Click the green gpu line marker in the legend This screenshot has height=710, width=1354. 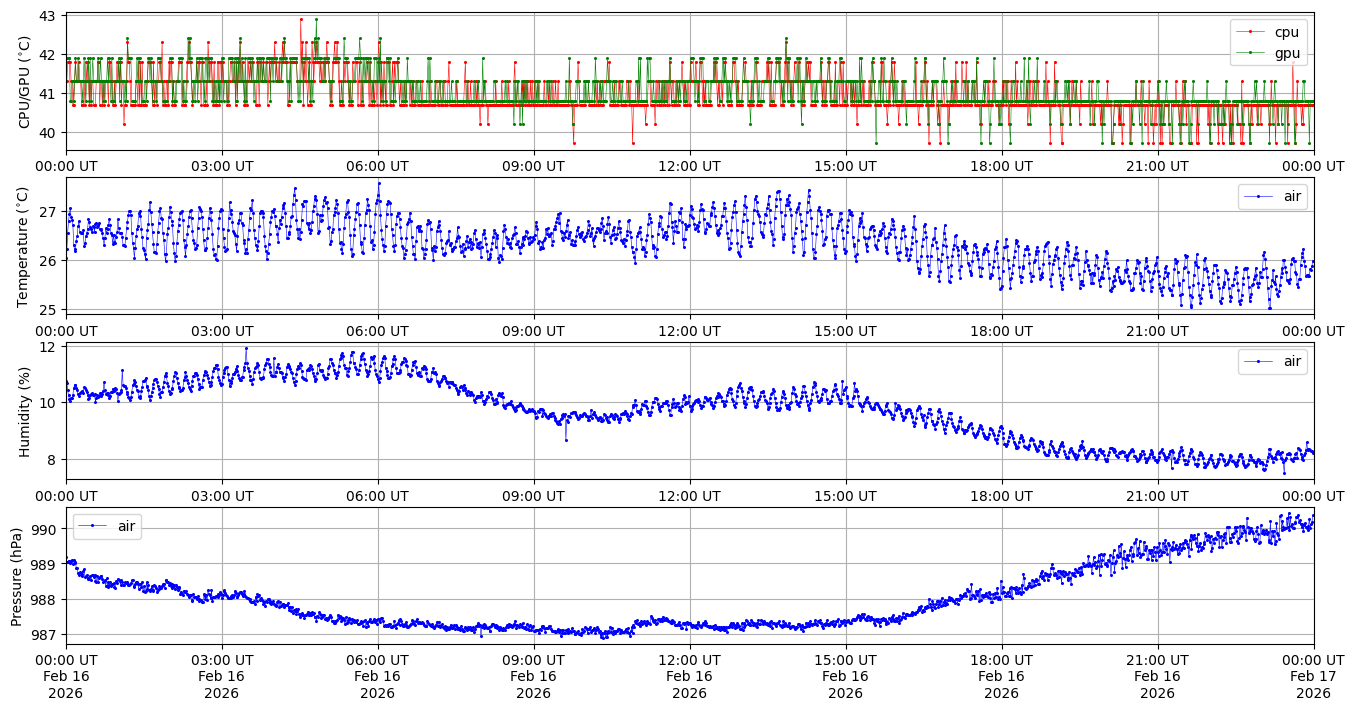1252,53
